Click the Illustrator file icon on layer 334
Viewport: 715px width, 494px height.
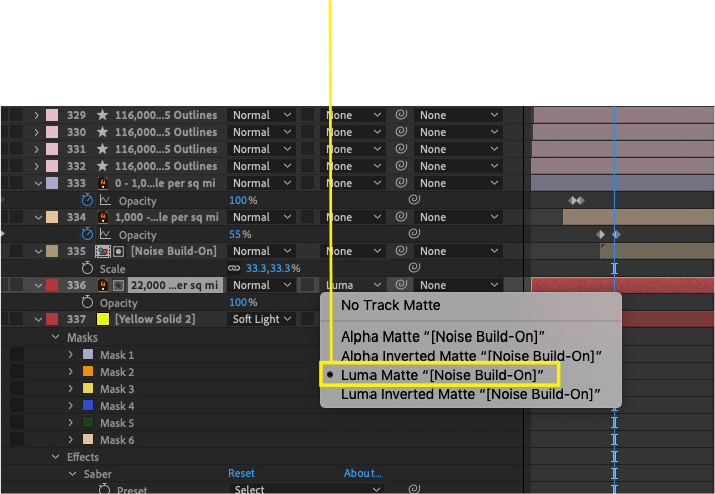104,217
